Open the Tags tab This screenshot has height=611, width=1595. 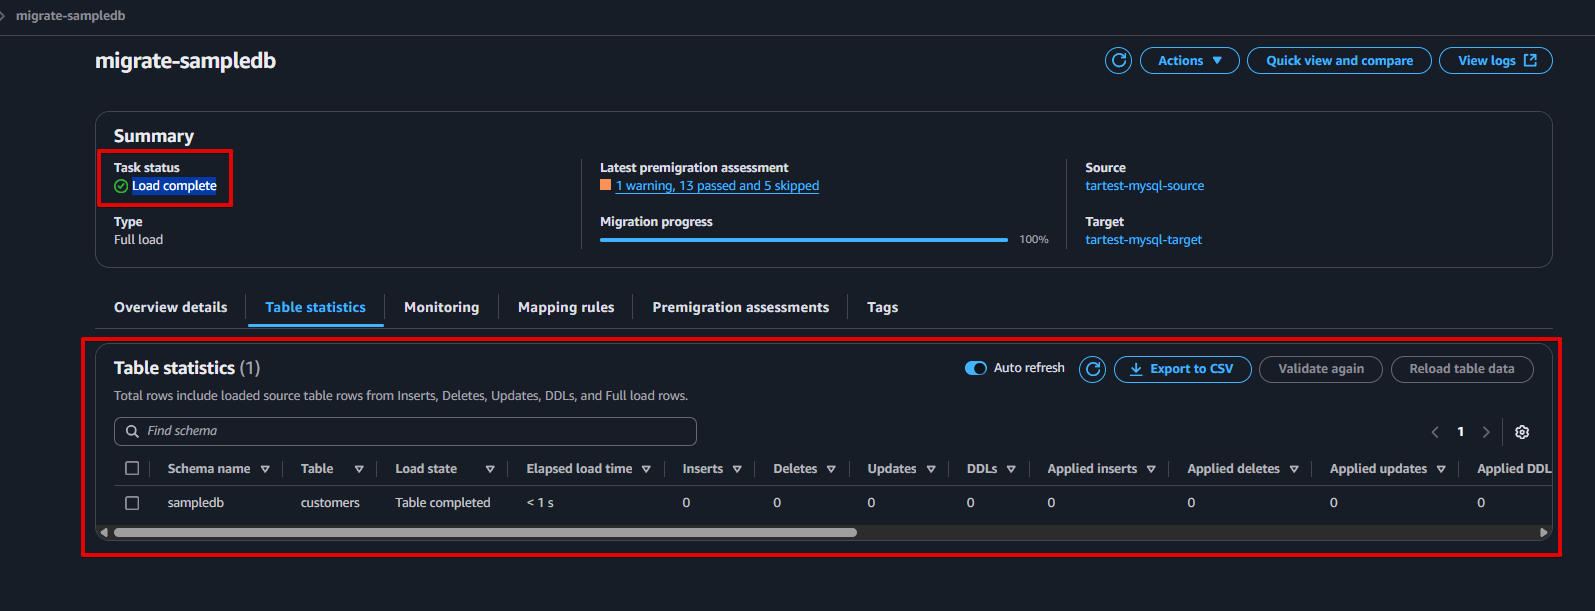pyautogui.click(x=882, y=307)
